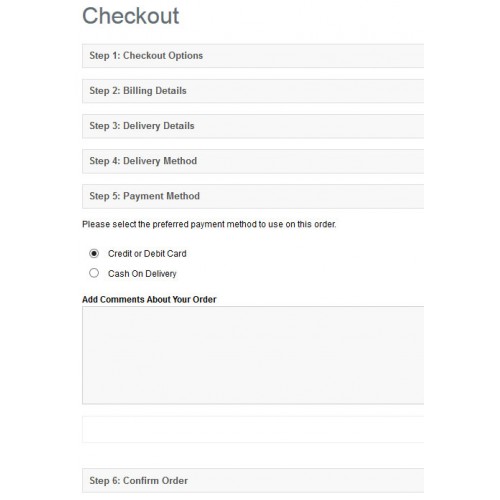Image resolution: width=500 pixels, height=500 pixels.
Task: Open Step 3: Delivery Details section
Action: pyautogui.click(x=253, y=126)
